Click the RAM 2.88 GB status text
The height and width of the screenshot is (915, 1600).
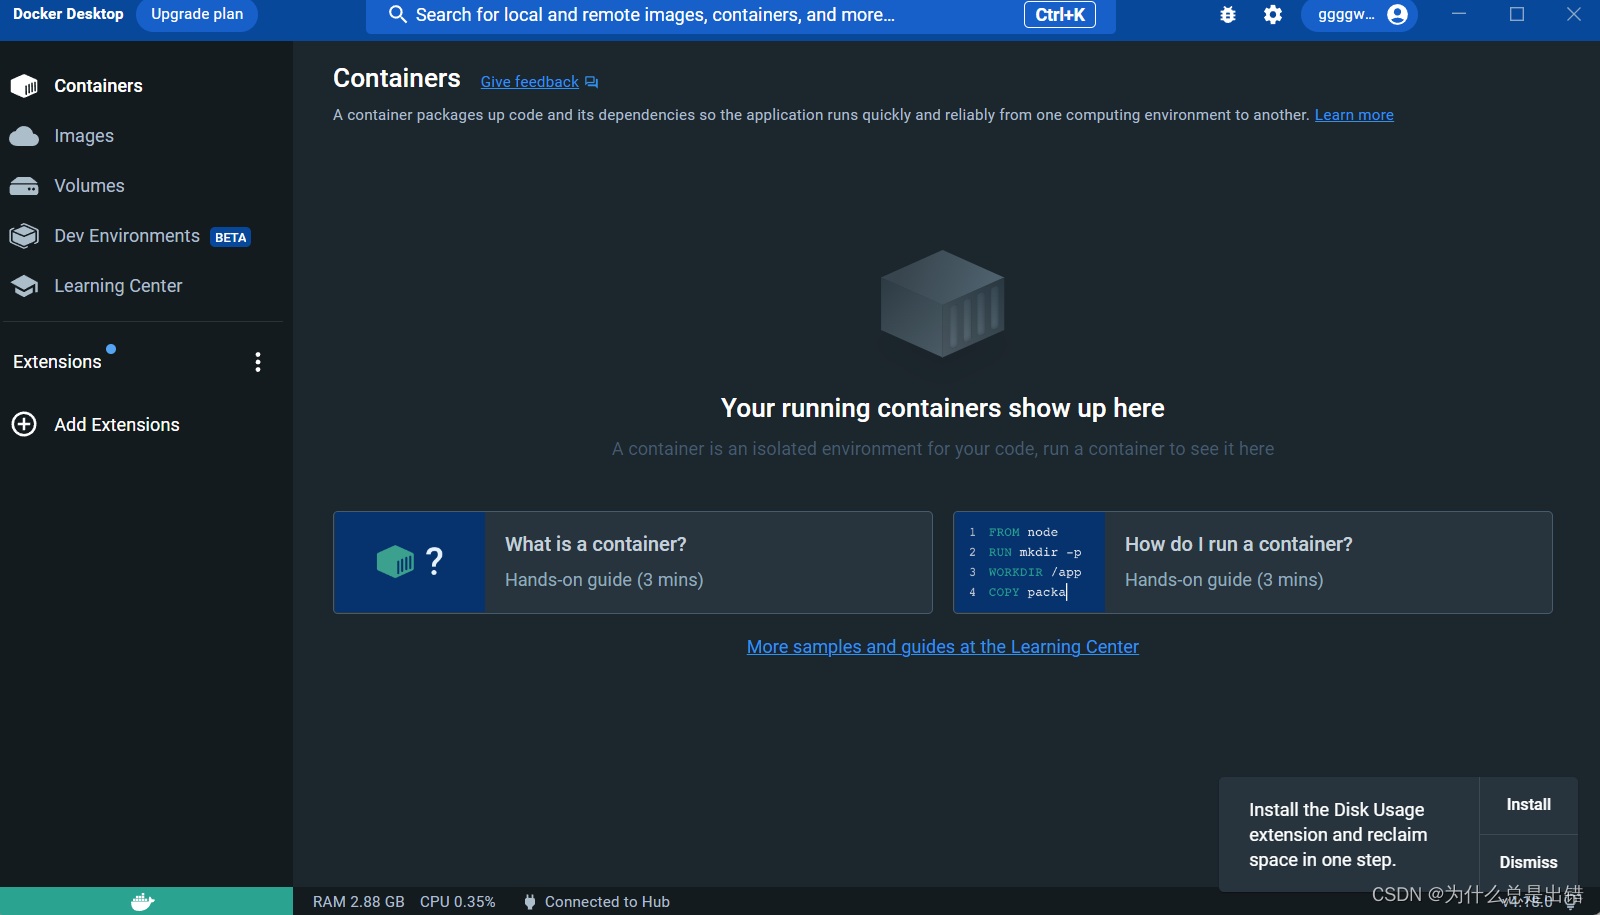pyautogui.click(x=359, y=902)
